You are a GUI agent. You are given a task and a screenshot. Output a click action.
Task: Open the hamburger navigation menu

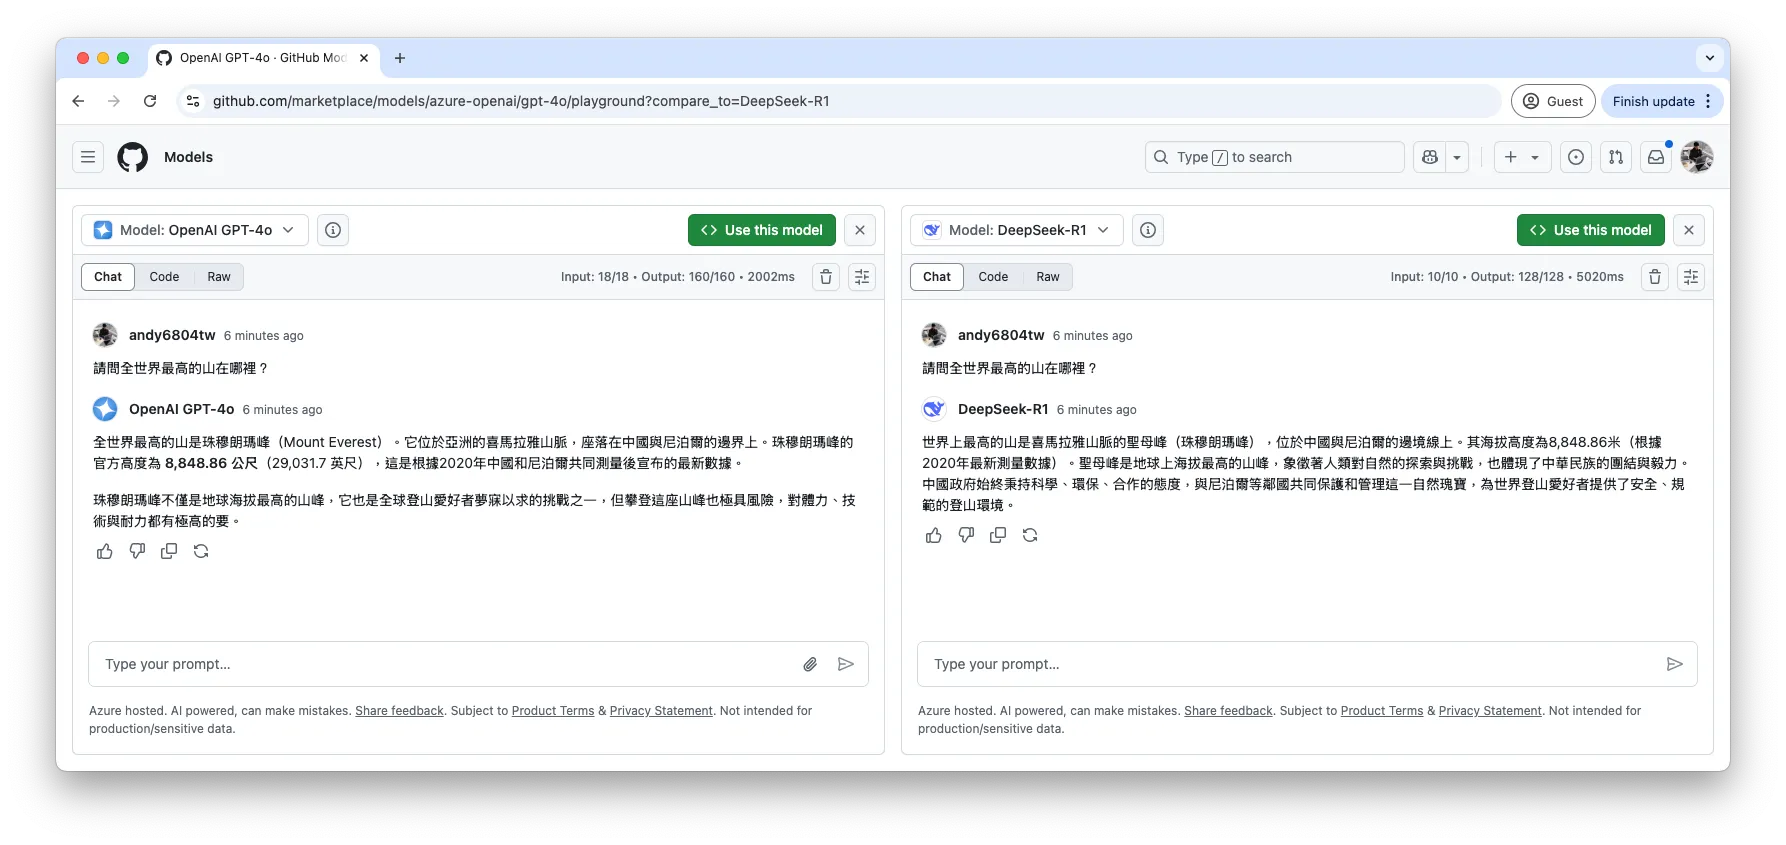click(x=88, y=157)
